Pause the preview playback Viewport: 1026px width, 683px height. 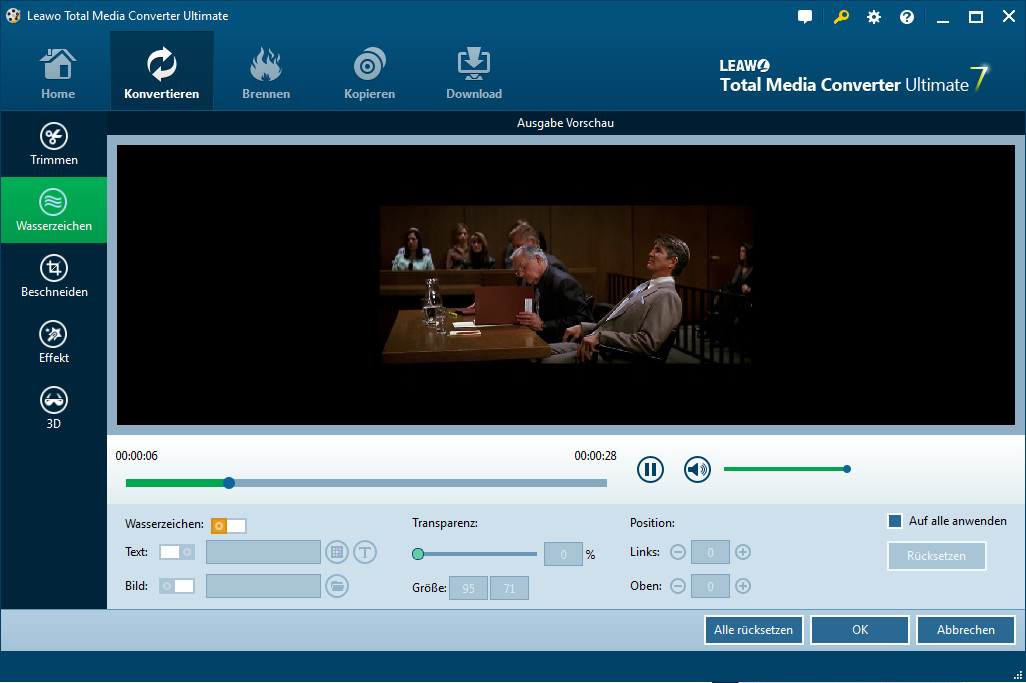coord(650,469)
